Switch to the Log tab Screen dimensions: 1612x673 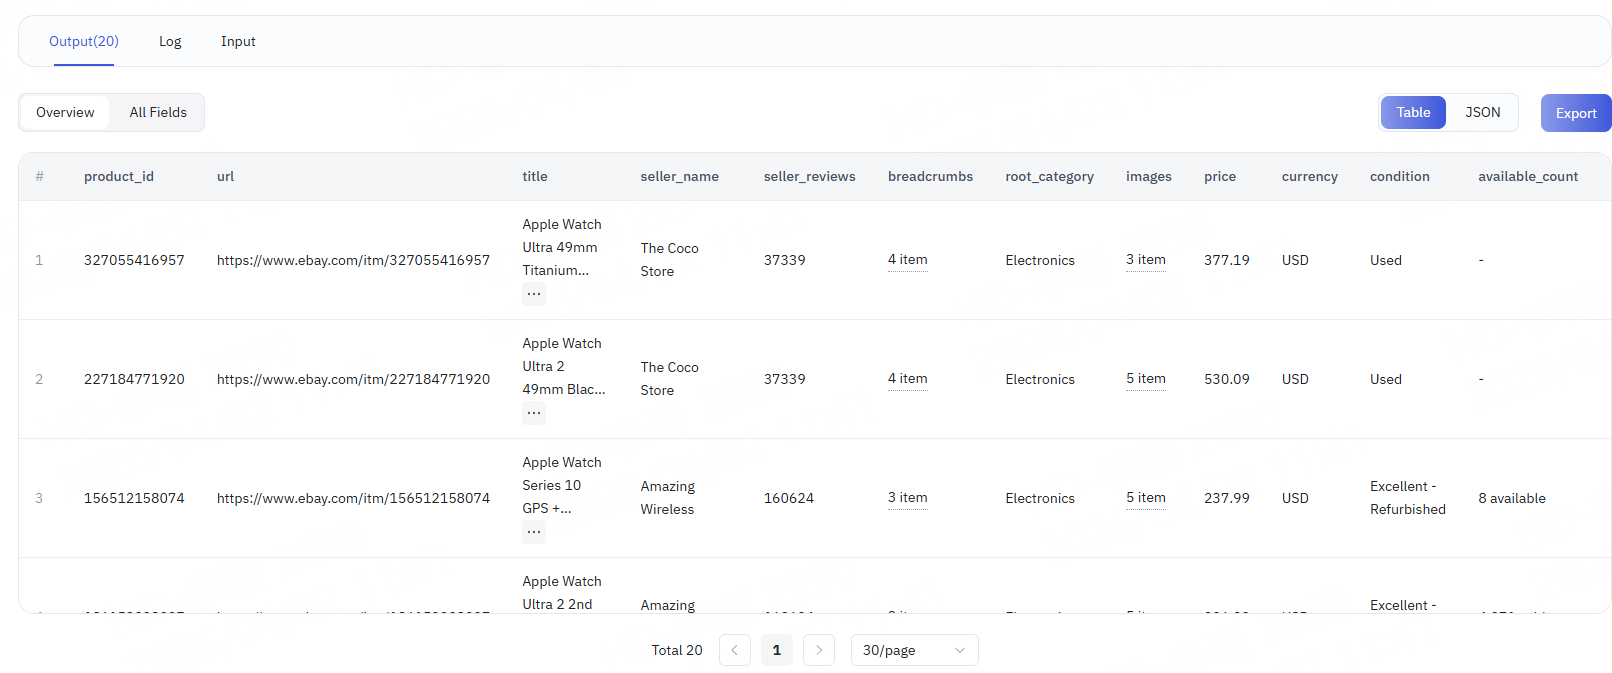point(170,41)
